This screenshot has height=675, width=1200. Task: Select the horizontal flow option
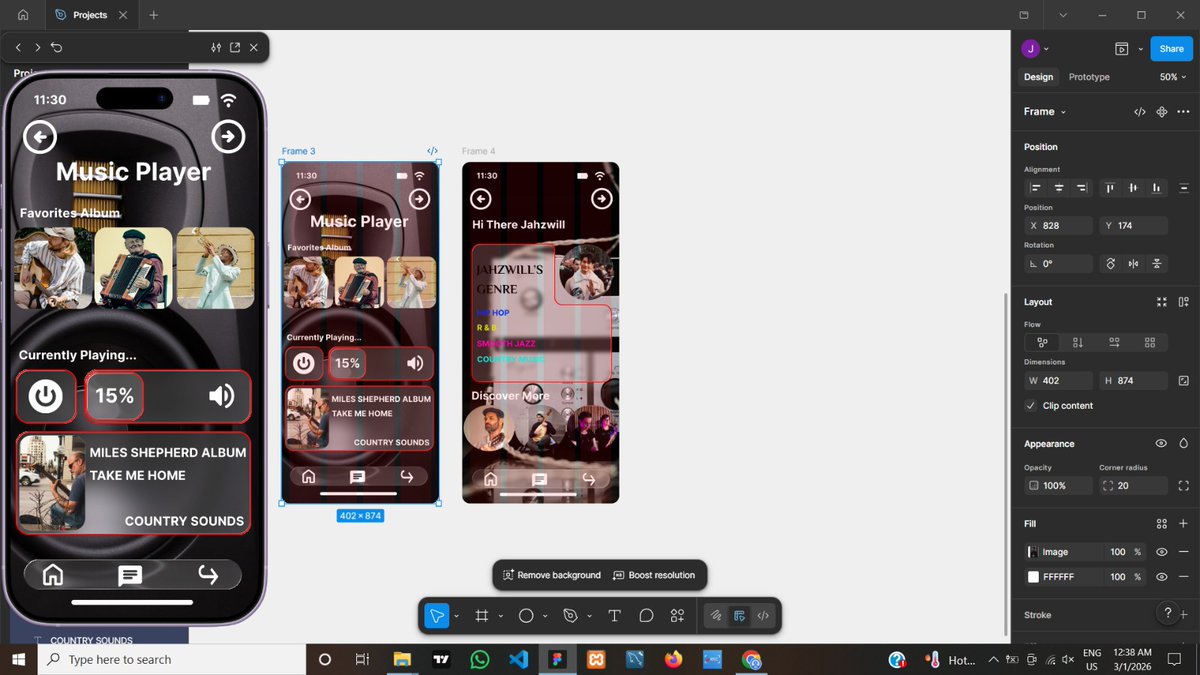[x=1114, y=343]
